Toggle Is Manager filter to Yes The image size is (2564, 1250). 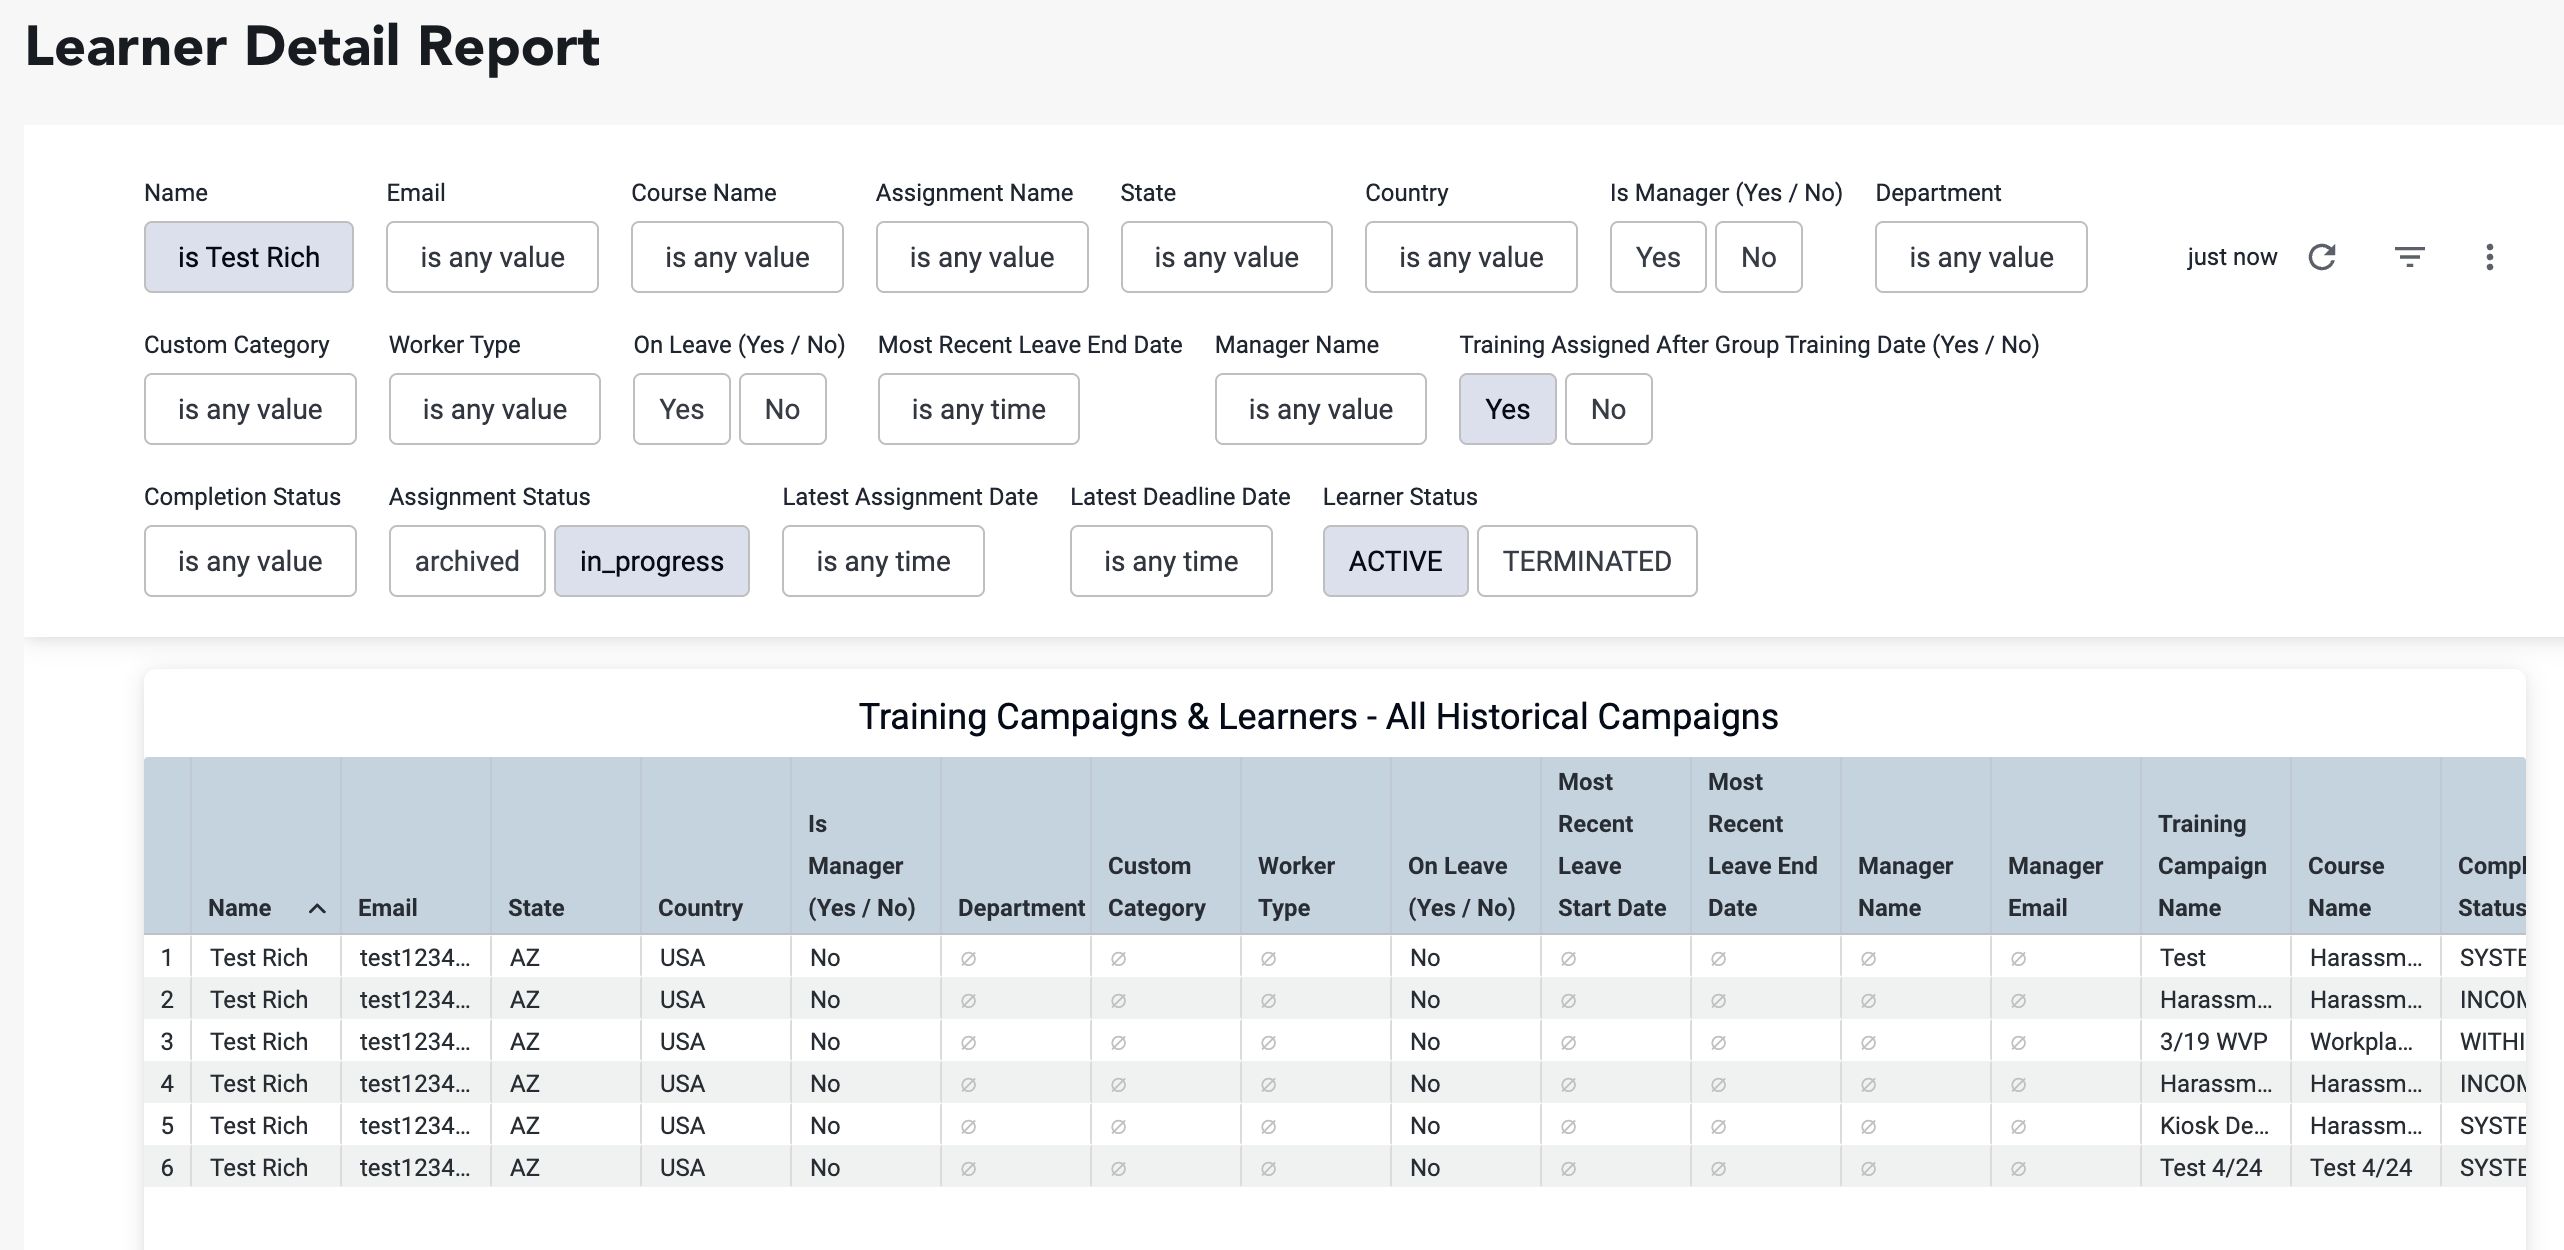point(1658,257)
